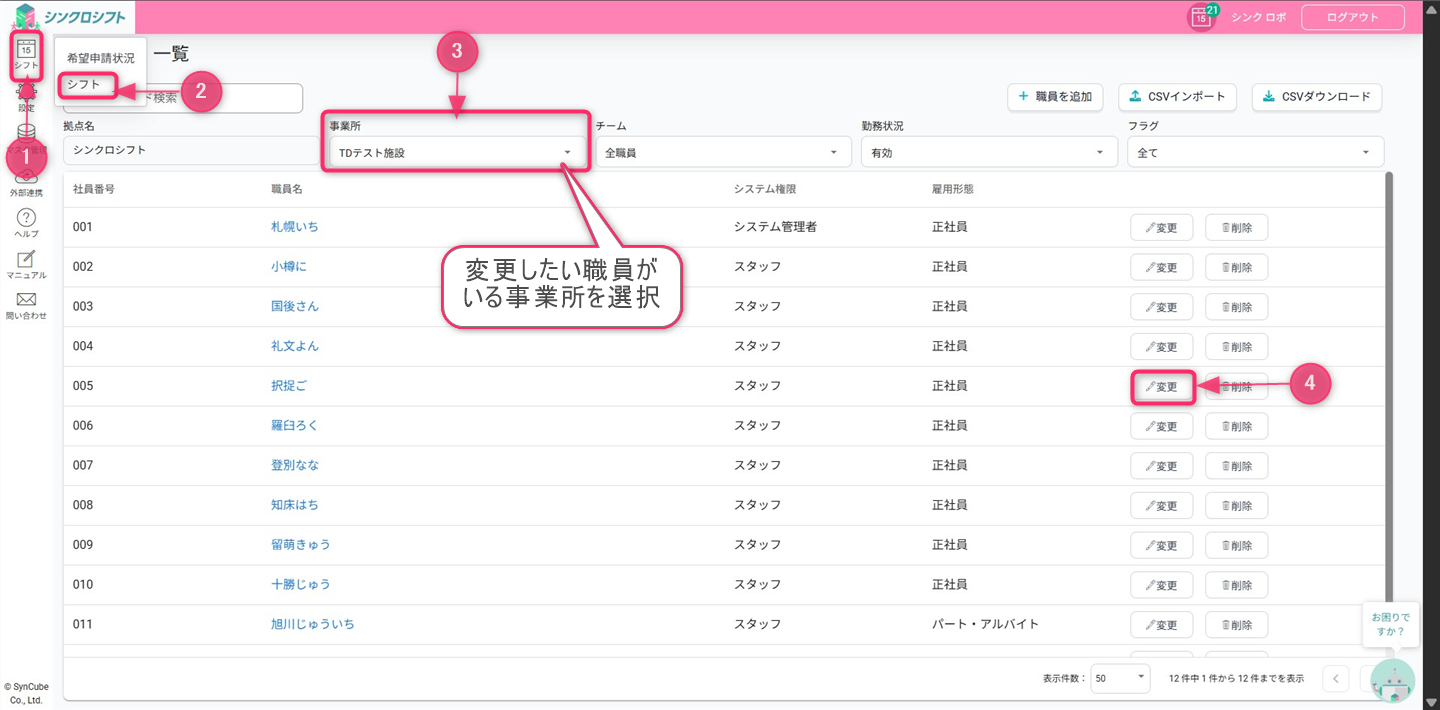Open staff link 小樽に
The width and height of the screenshot is (1440, 710).
pos(289,267)
